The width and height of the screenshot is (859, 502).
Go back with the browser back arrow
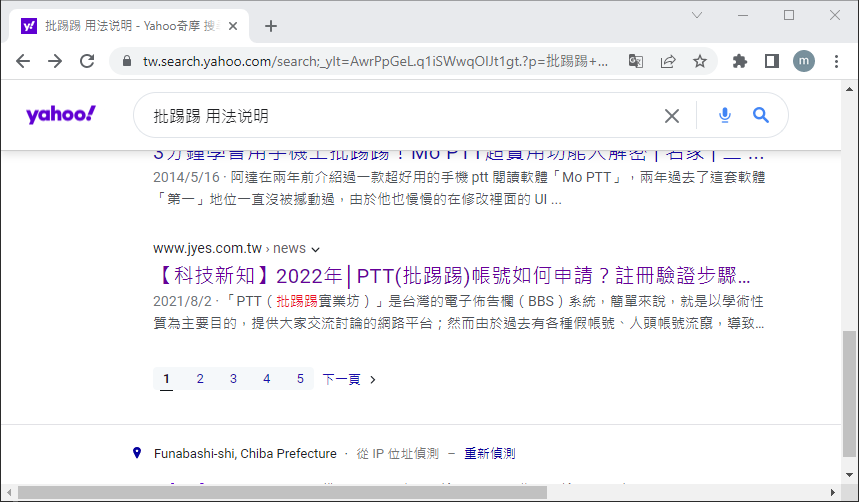pos(23,61)
